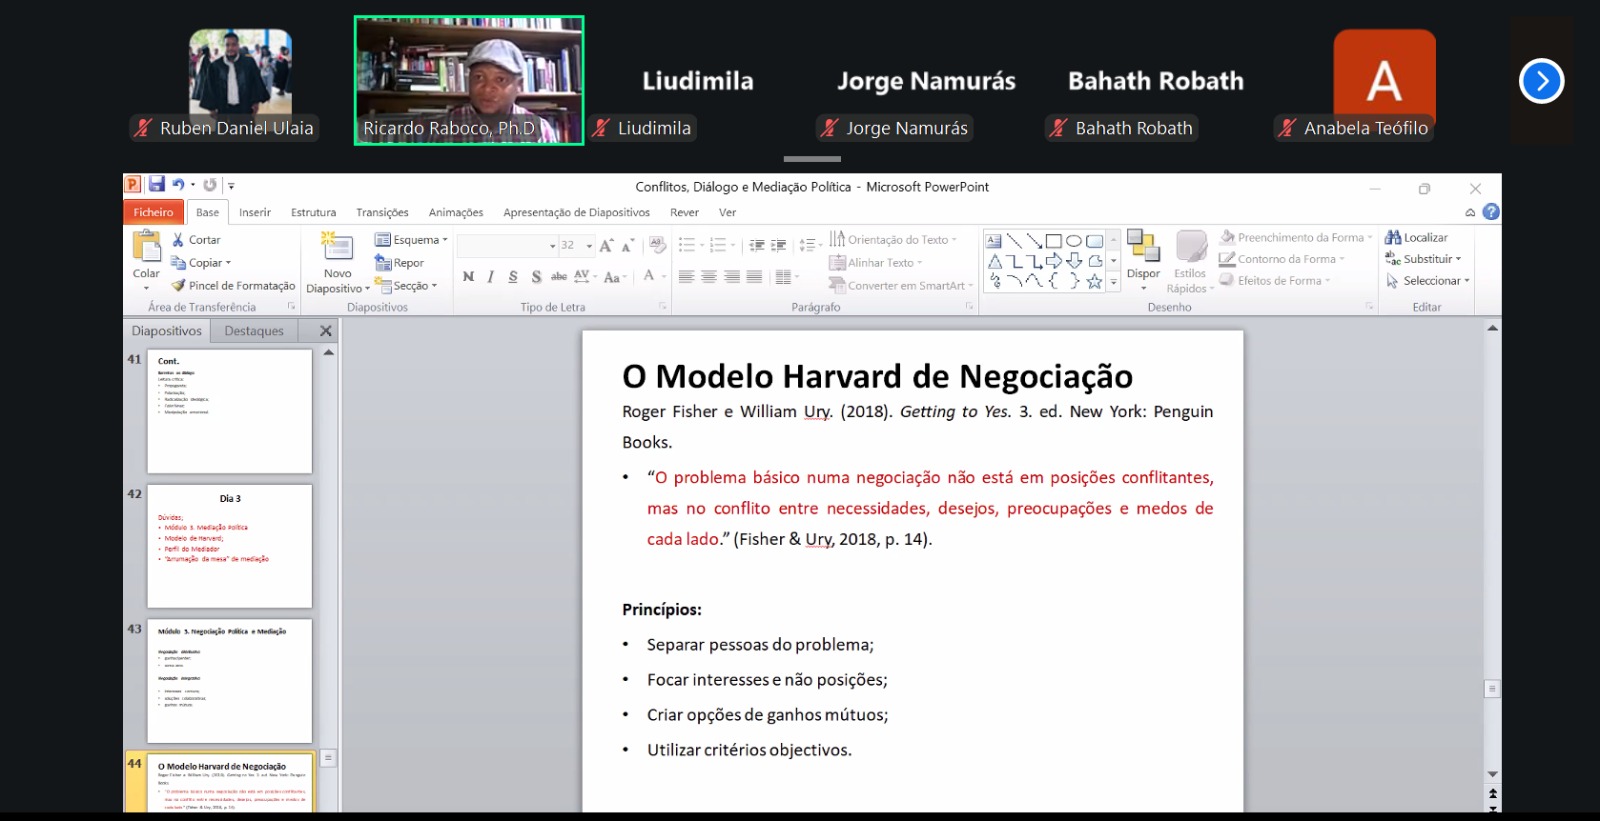Click the Cortar scissors icon
The width and height of the screenshot is (1600, 821).
pos(178,240)
